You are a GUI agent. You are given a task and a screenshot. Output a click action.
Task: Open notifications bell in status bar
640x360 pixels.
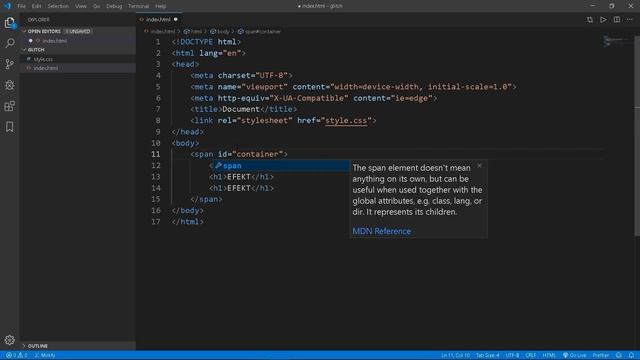pos(631,355)
